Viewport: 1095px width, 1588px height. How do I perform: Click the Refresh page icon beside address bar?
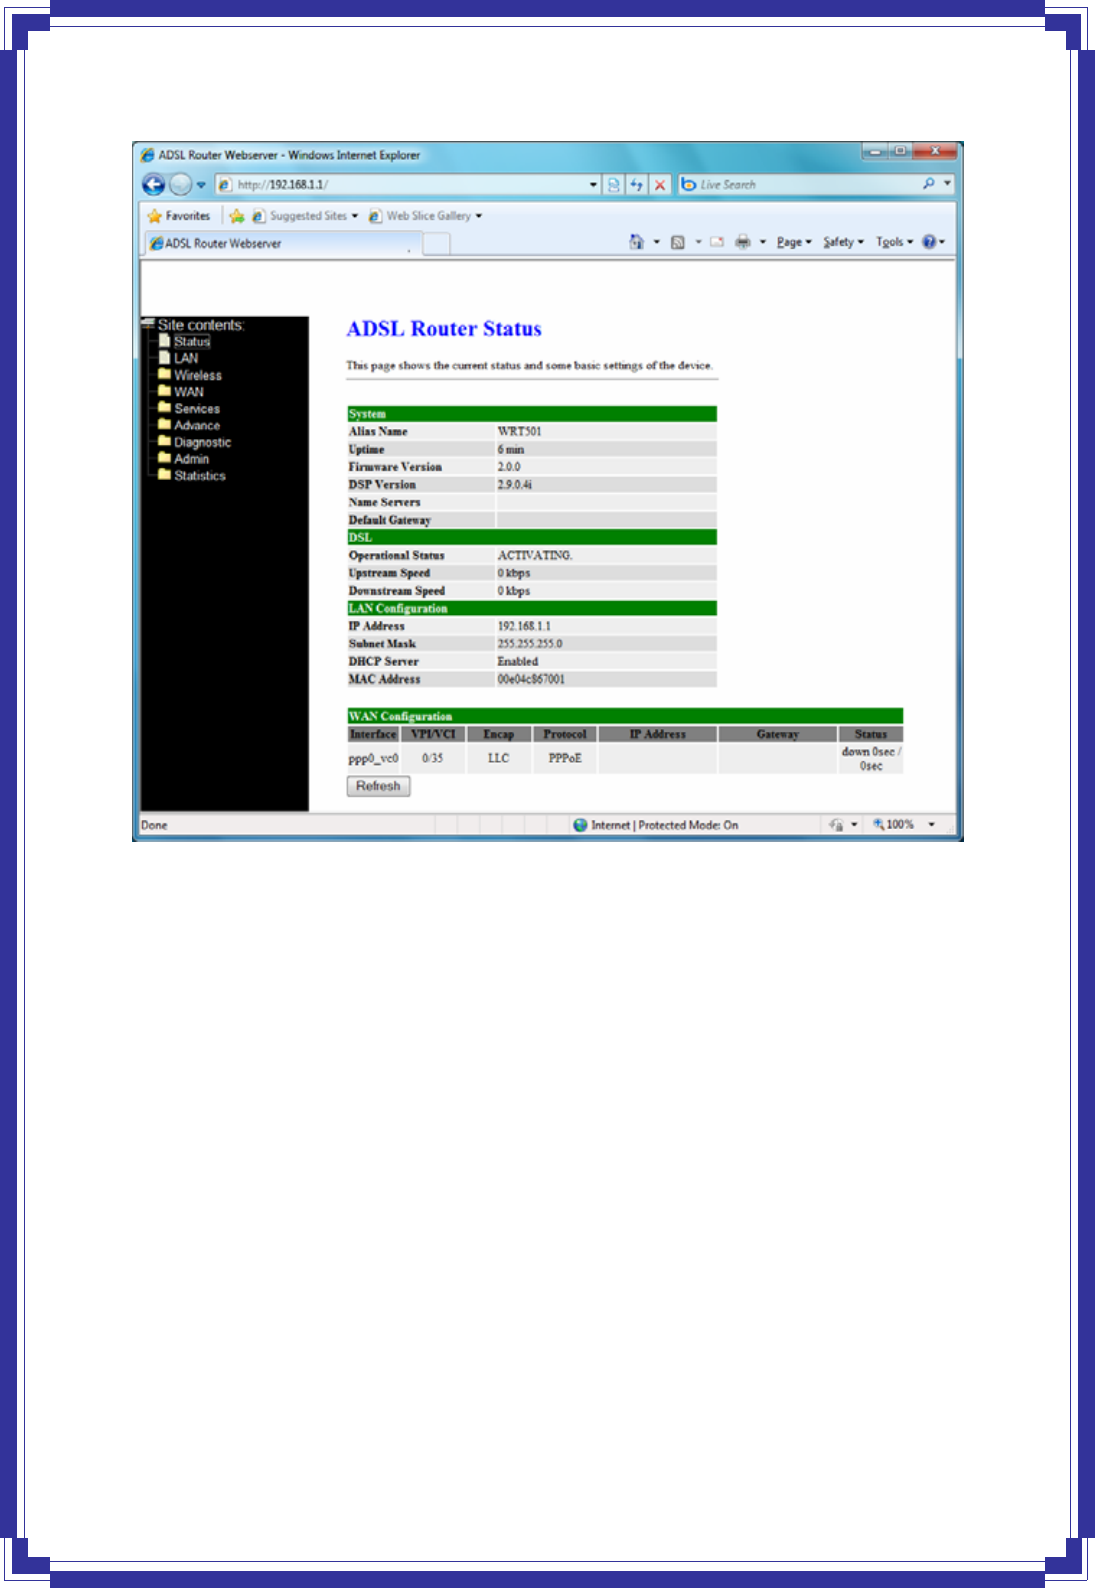point(637,185)
